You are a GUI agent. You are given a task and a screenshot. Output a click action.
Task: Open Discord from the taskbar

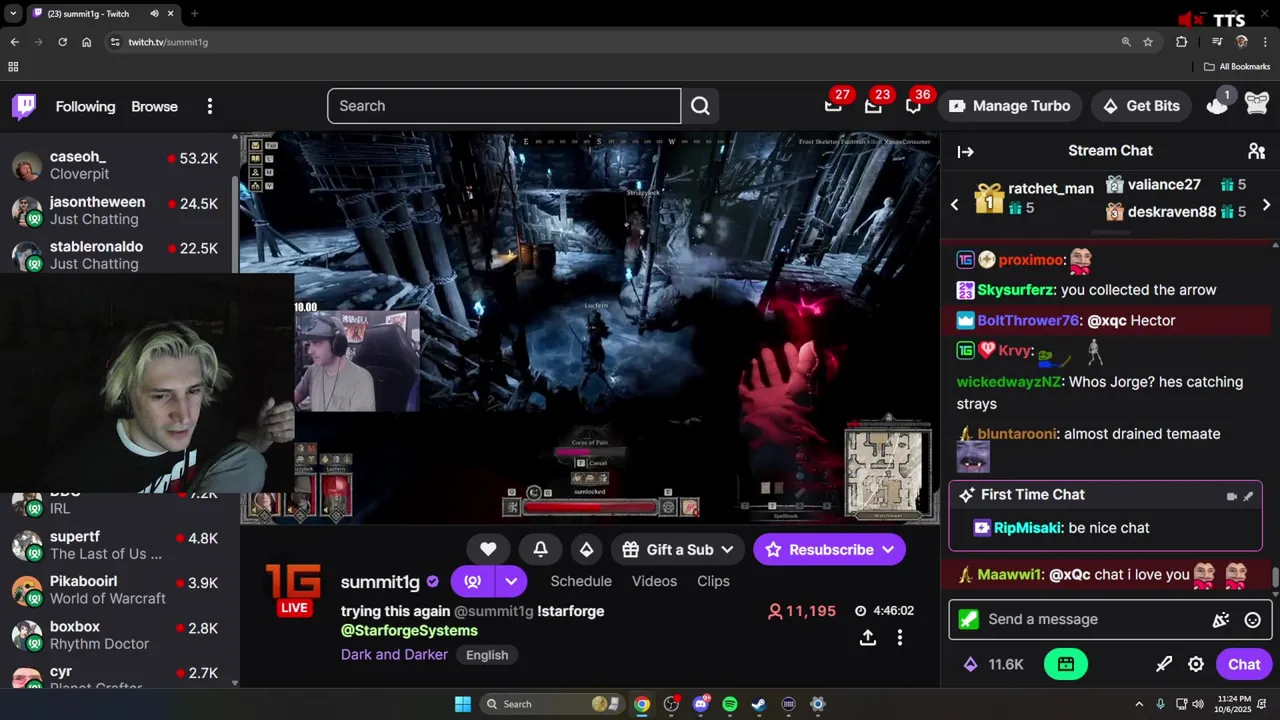pyautogui.click(x=700, y=704)
